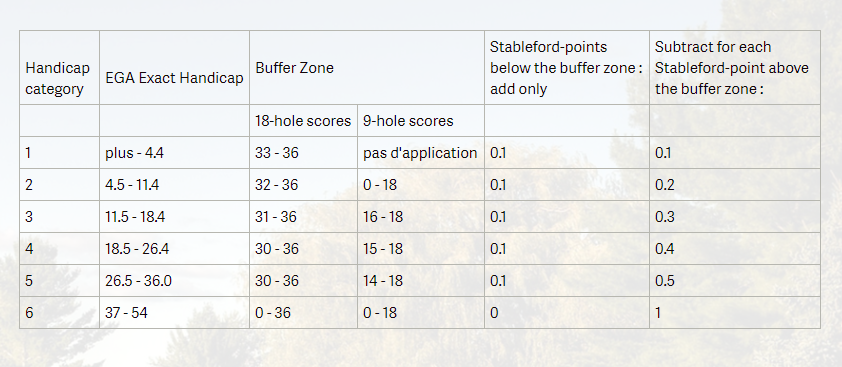The image size is (842, 367).
Task: Click the '33 - 36' buffer zone cell
Action: 303,153
